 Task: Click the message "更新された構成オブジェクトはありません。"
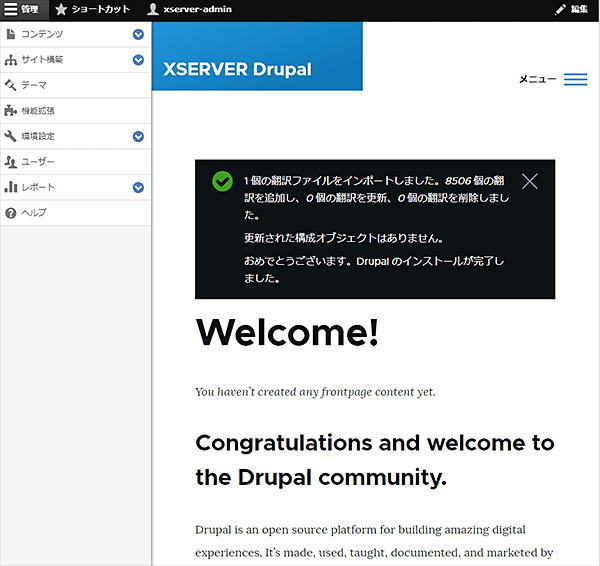344,238
